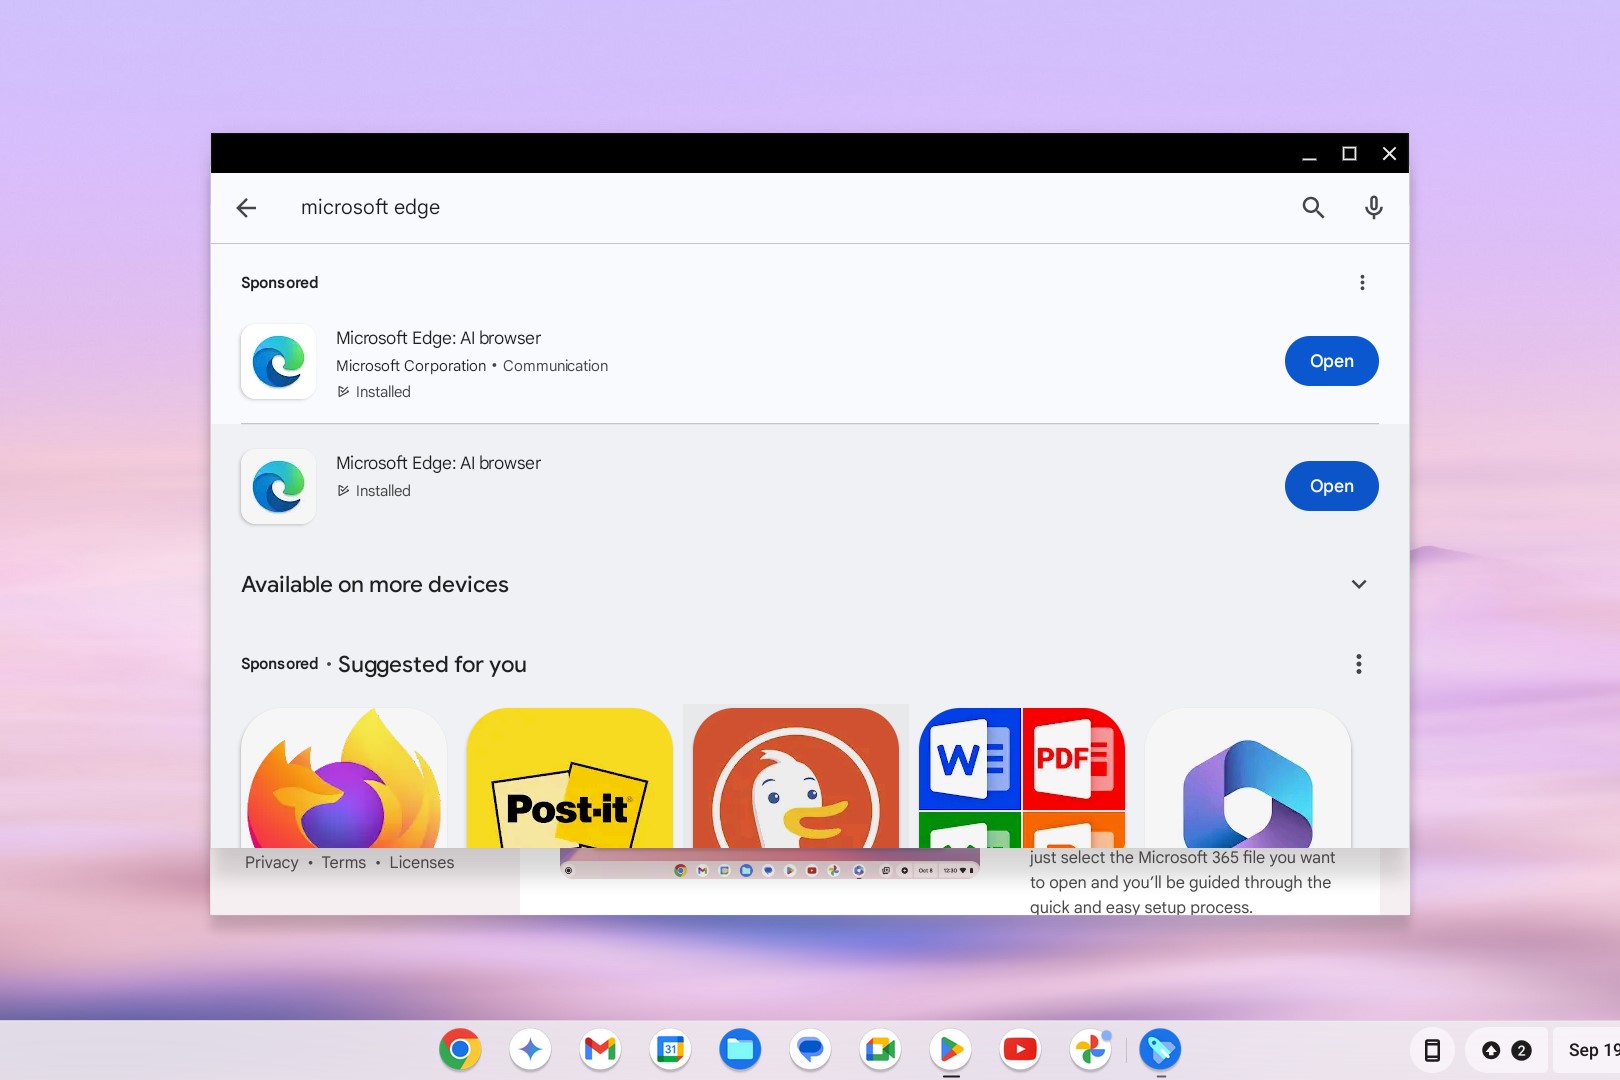
Task: Launch Chrome from the shelf
Action: [460, 1049]
